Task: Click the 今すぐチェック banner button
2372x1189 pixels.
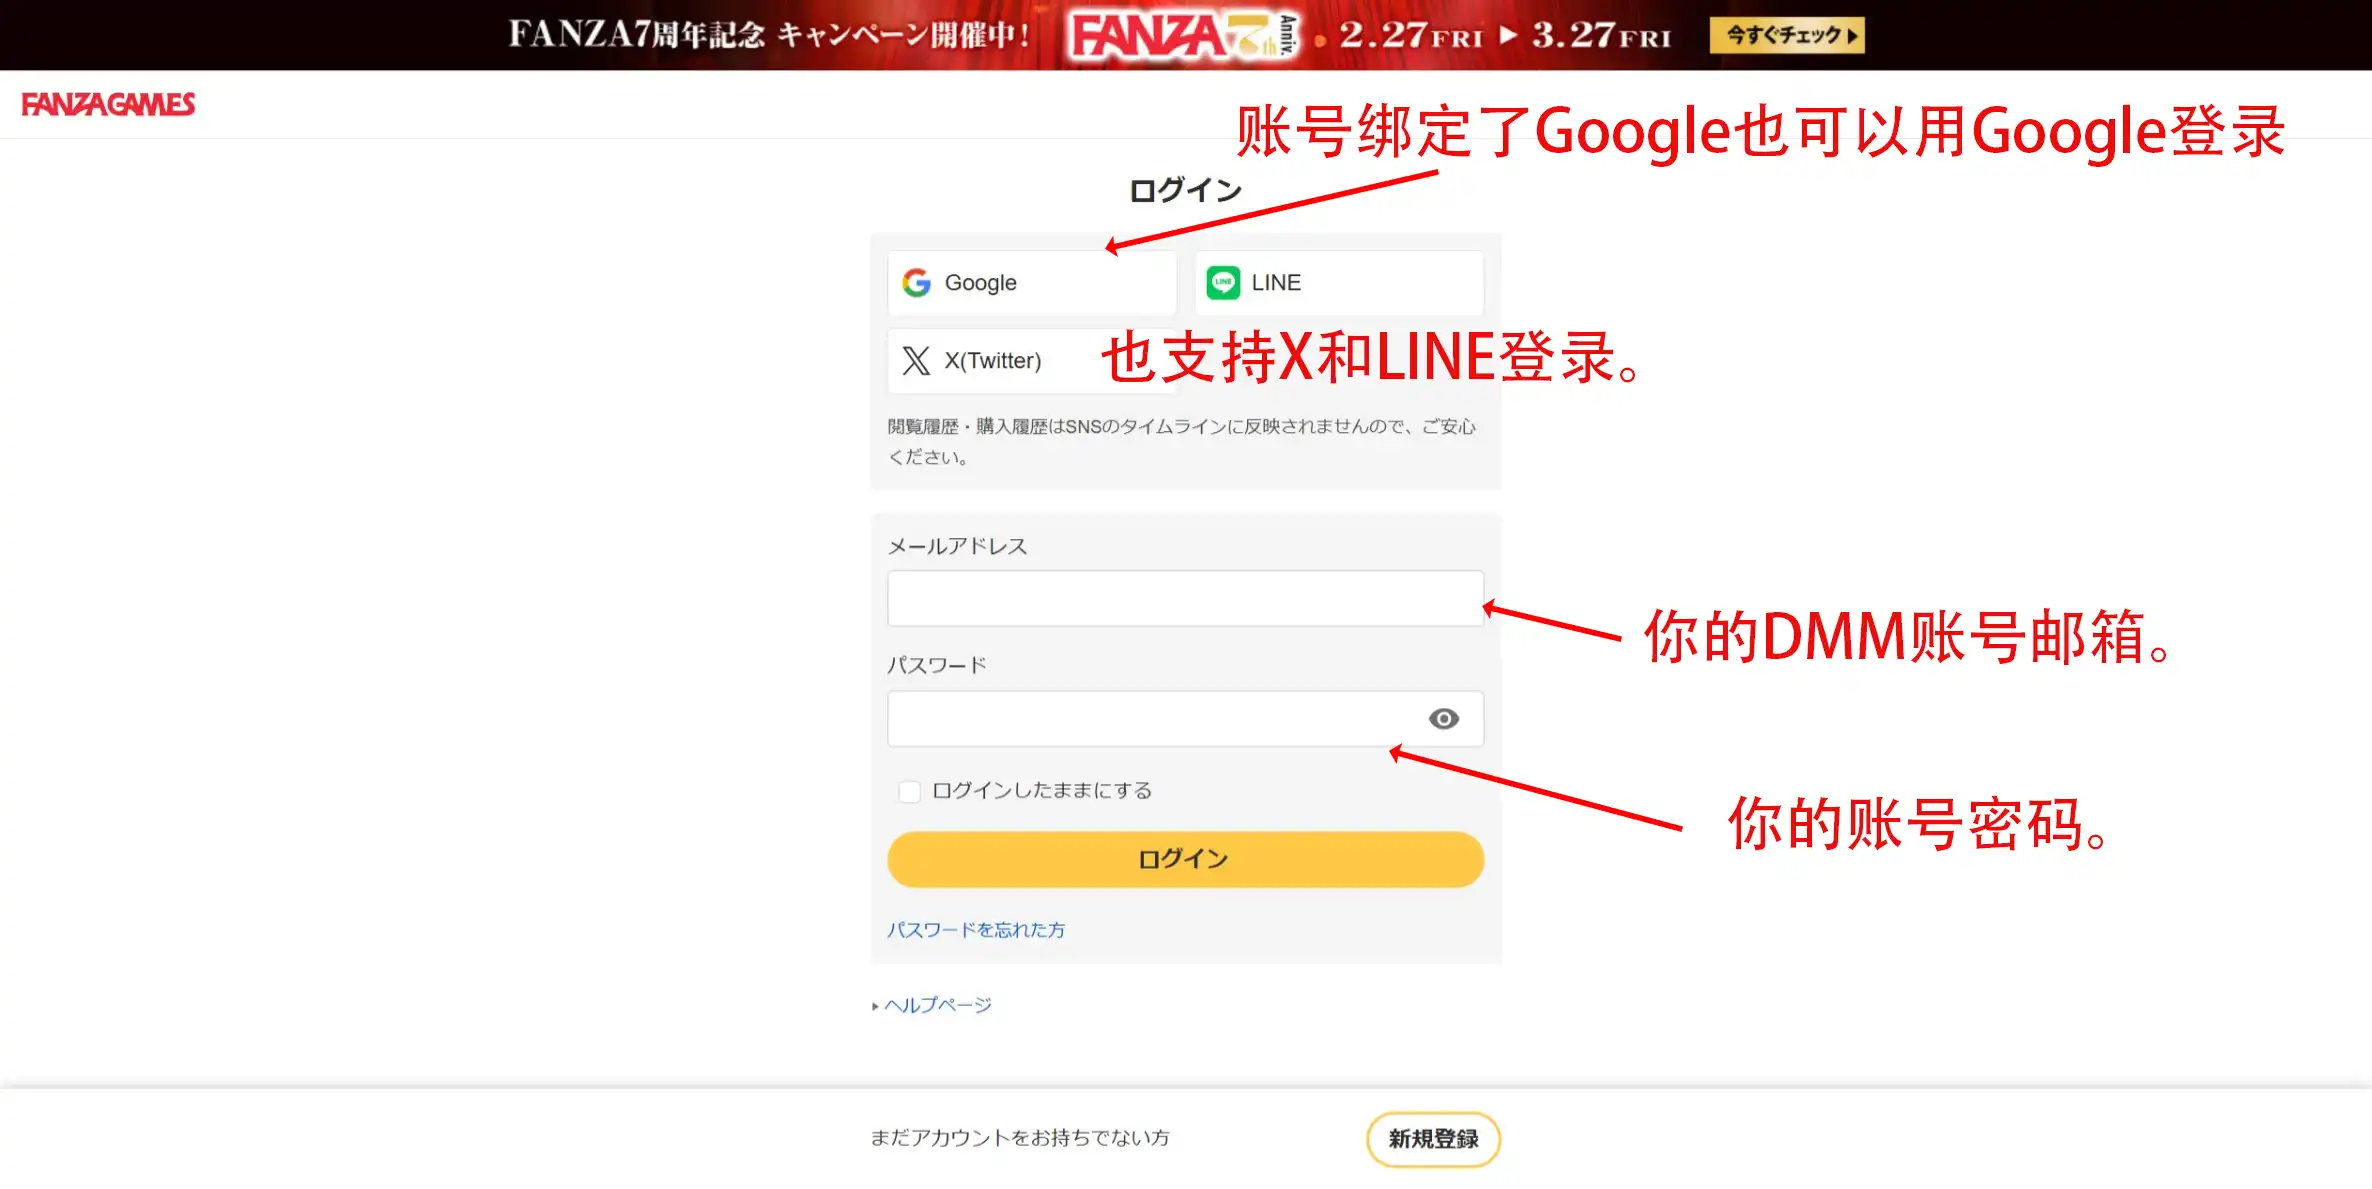Action: [x=1787, y=35]
